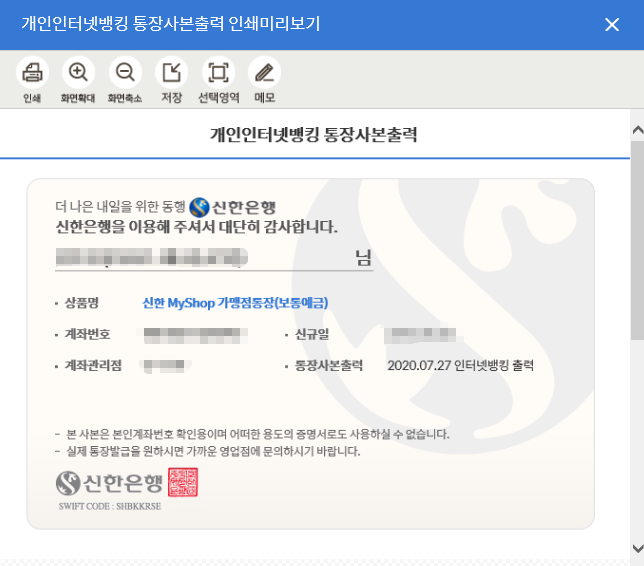Activate the 선택영역 selection-area tool

click(x=218, y=72)
